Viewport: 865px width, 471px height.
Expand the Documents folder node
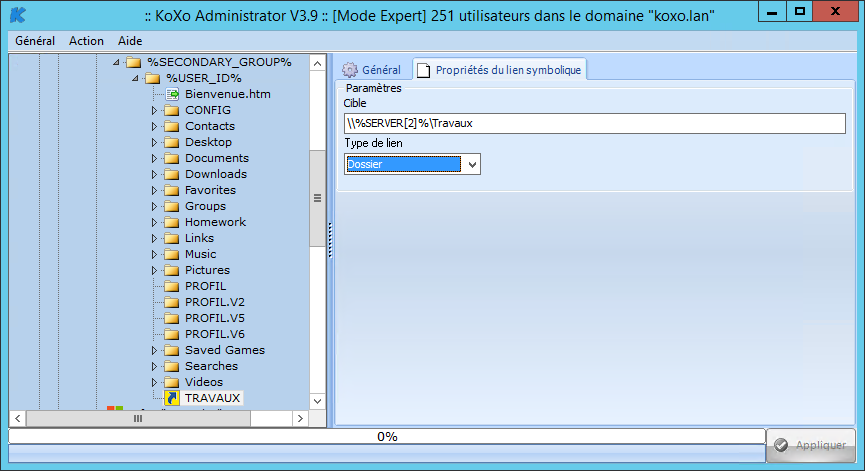(154, 158)
